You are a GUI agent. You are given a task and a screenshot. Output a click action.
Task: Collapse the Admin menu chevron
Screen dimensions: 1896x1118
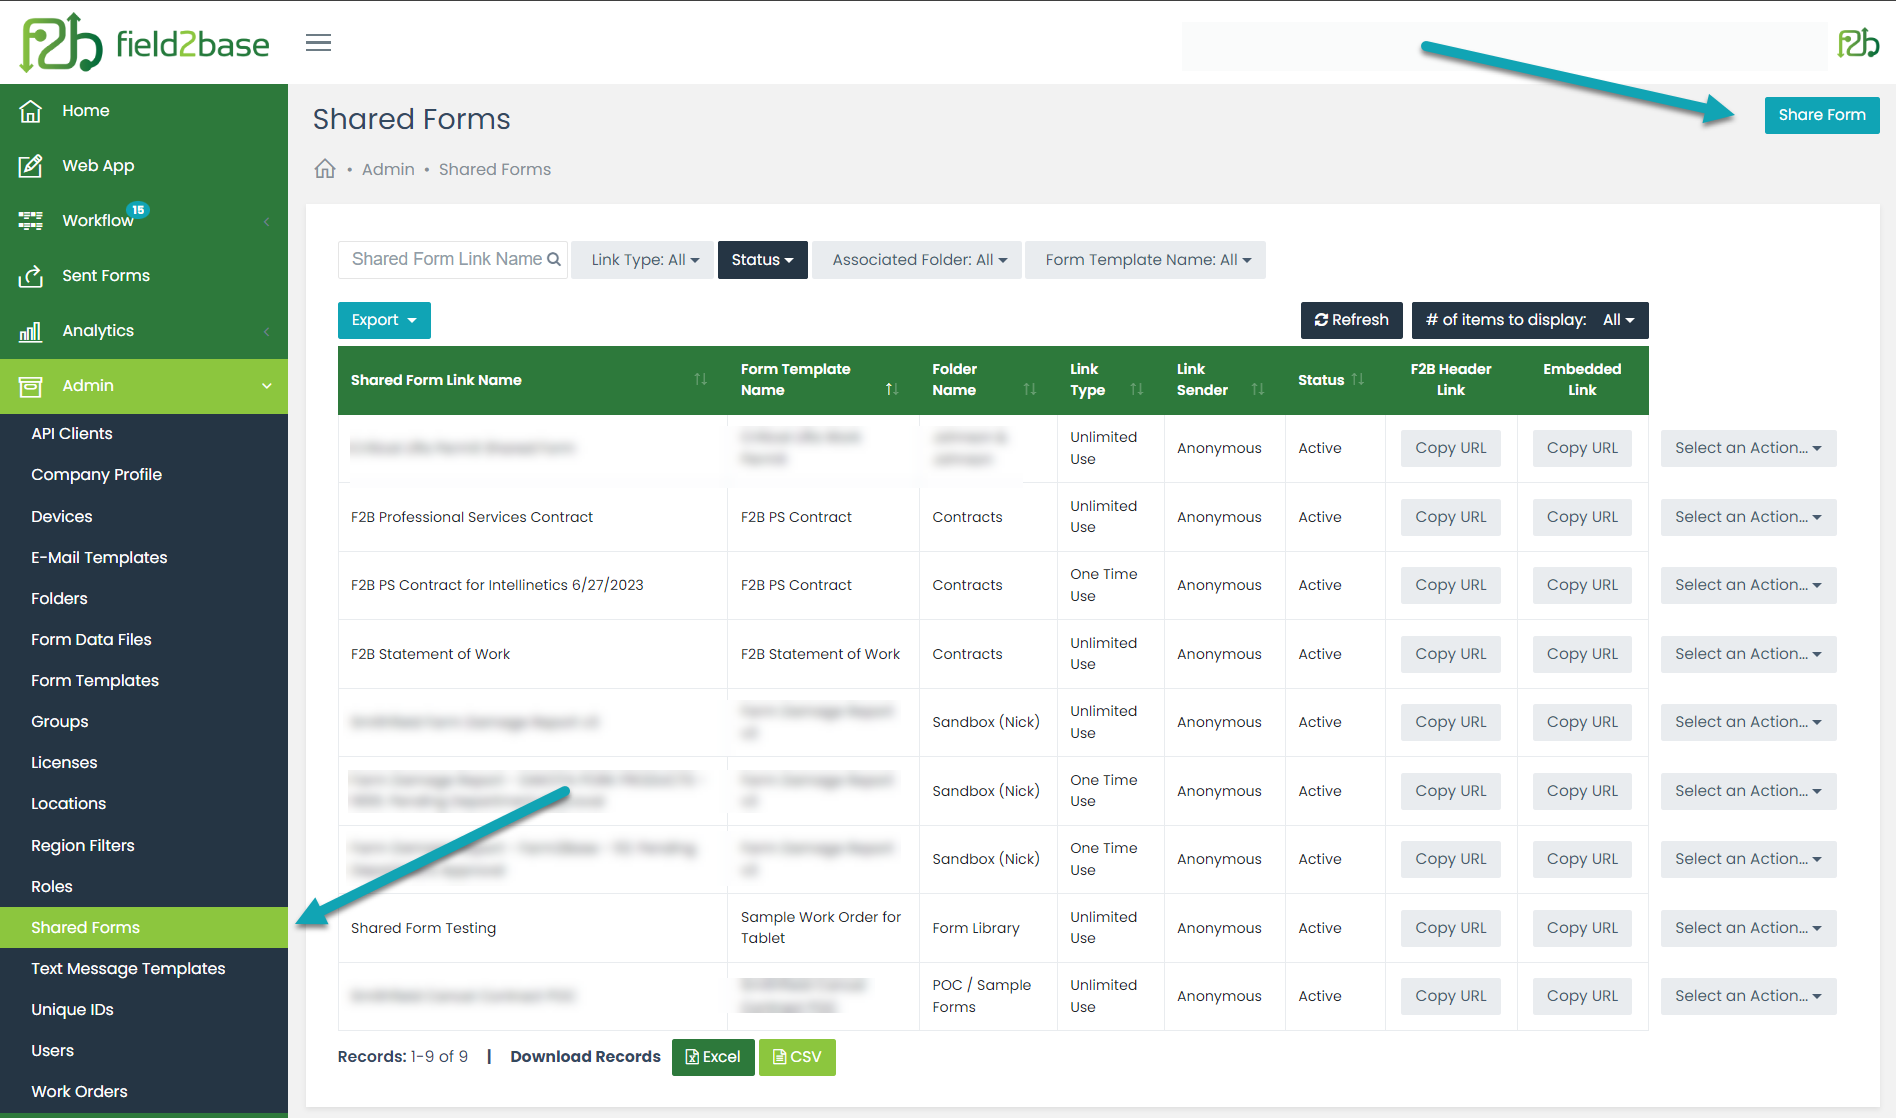pos(266,386)
